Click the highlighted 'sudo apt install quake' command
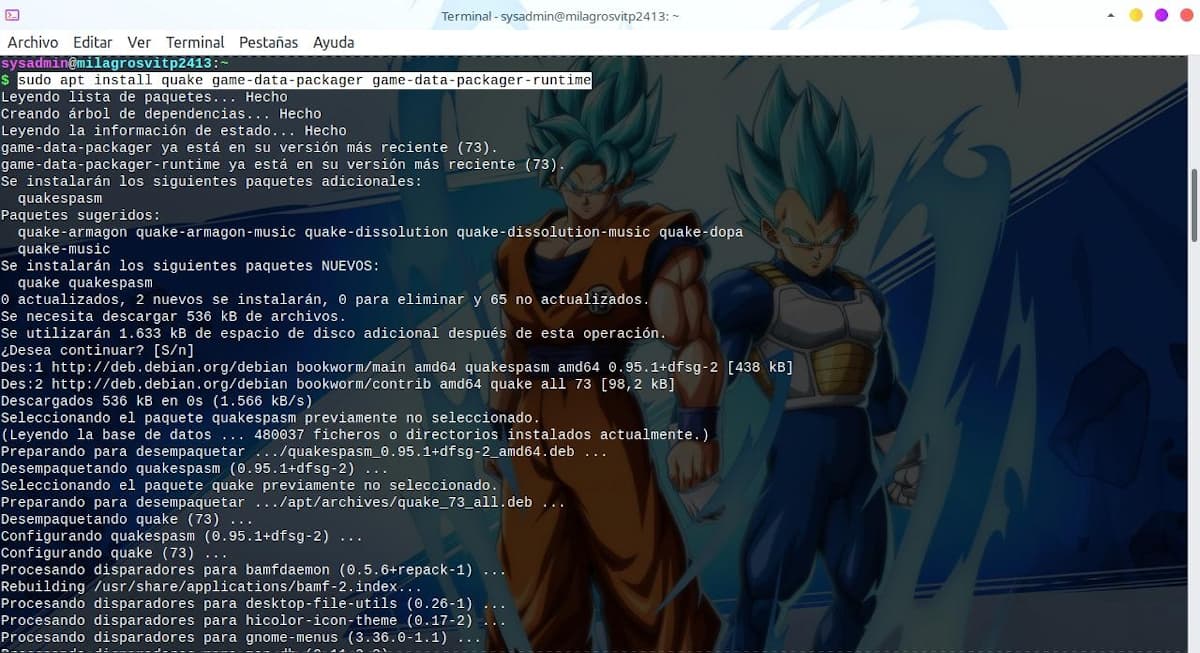This screenshot has height=653, width=1200. pos(305,80)
